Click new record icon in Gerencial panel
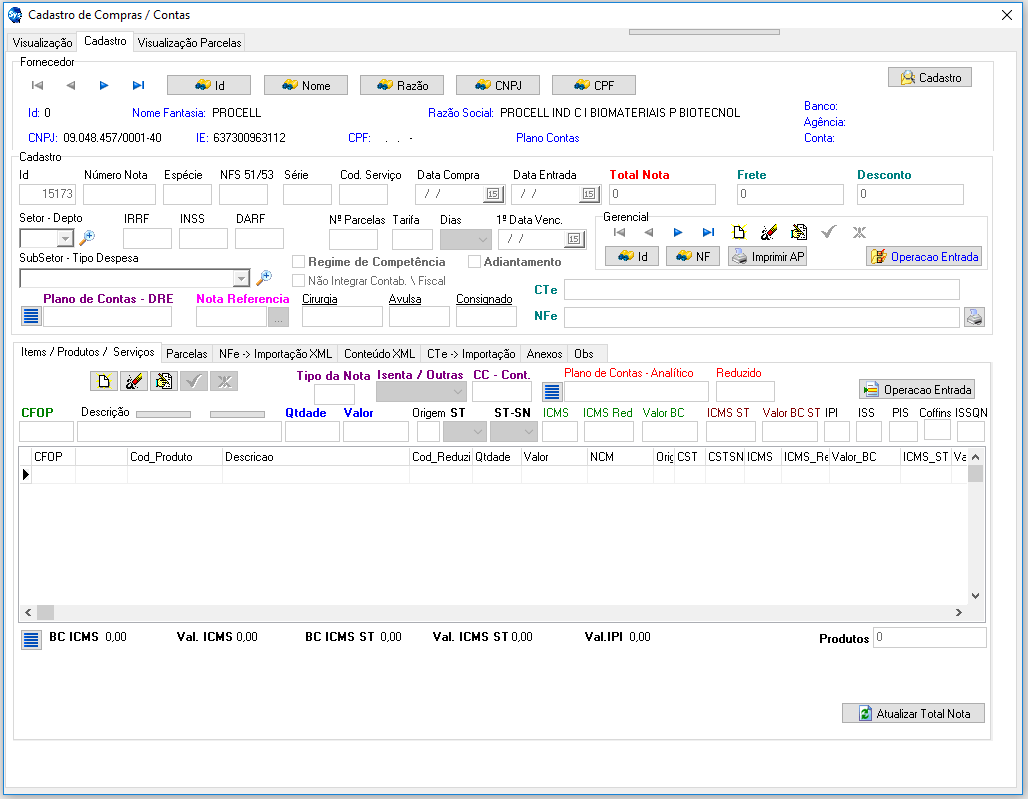The image size is (1028, 799). pos(739,232)
